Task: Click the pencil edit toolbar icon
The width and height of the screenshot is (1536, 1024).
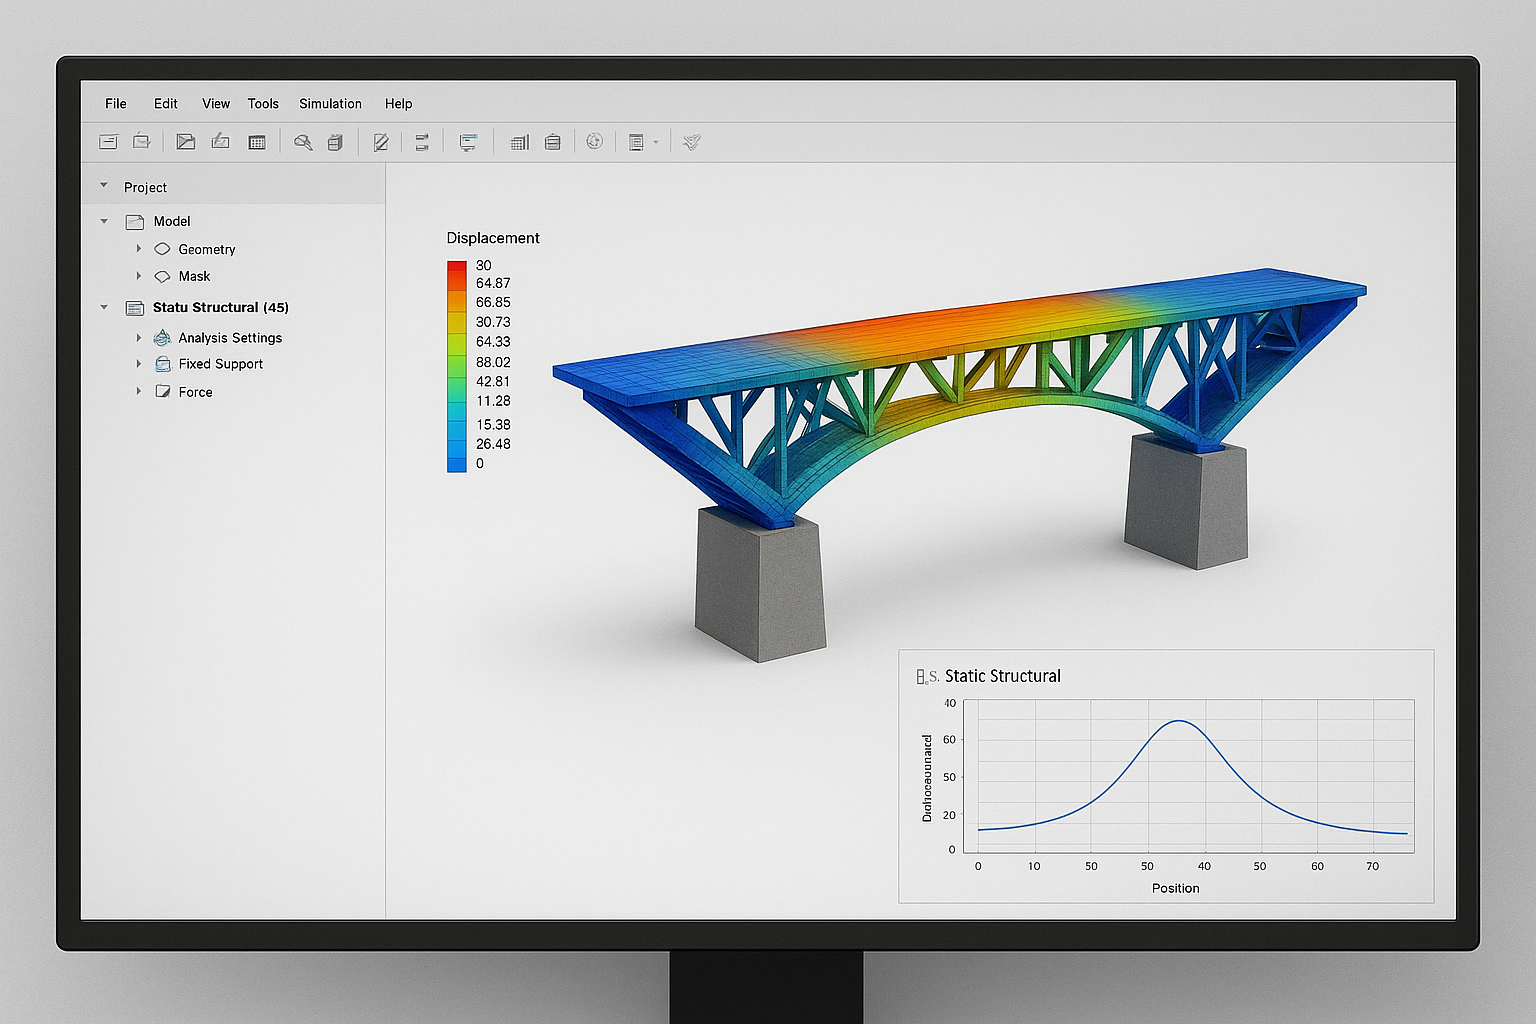Action: click(381, 143)
